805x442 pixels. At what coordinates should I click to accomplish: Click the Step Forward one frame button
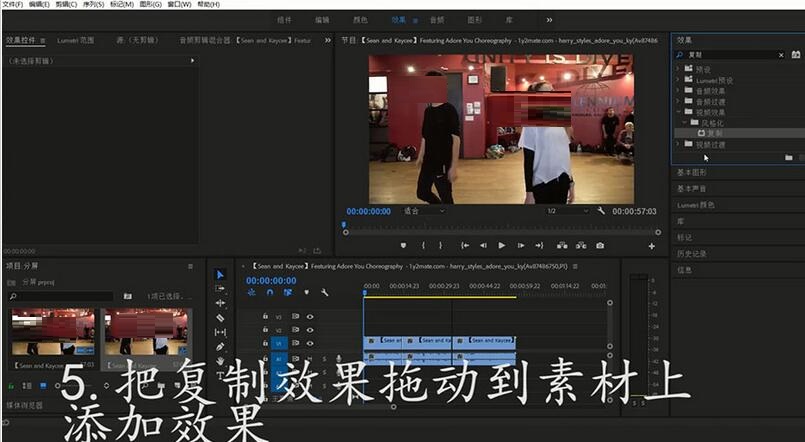pyautogui.click(x=521, y=245)
